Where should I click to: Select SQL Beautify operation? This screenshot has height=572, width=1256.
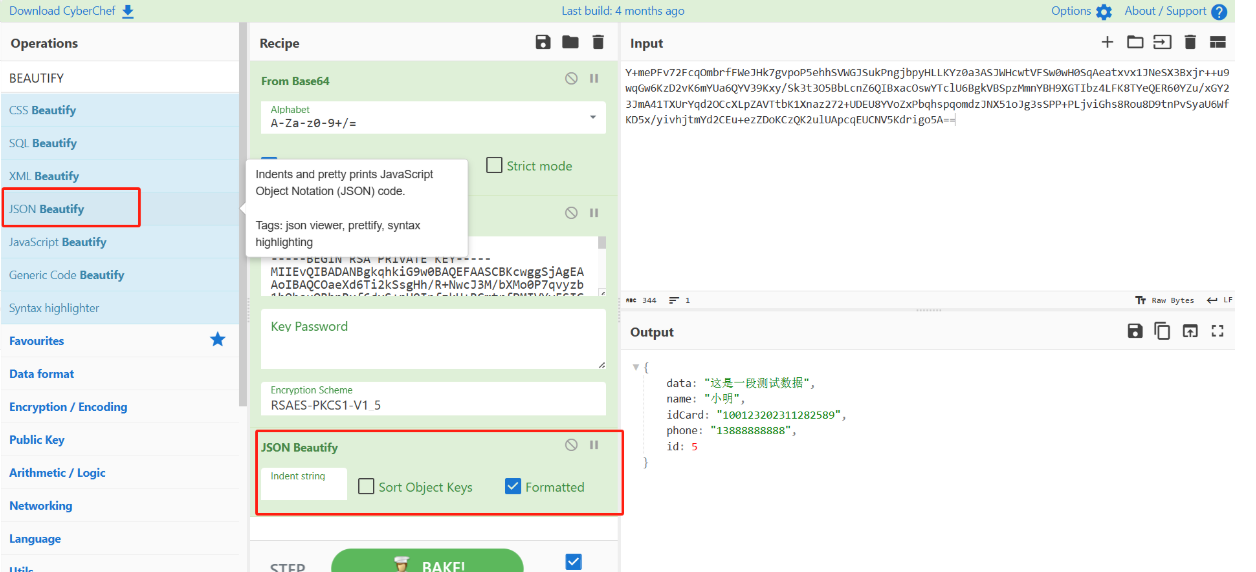pos(120,143)
